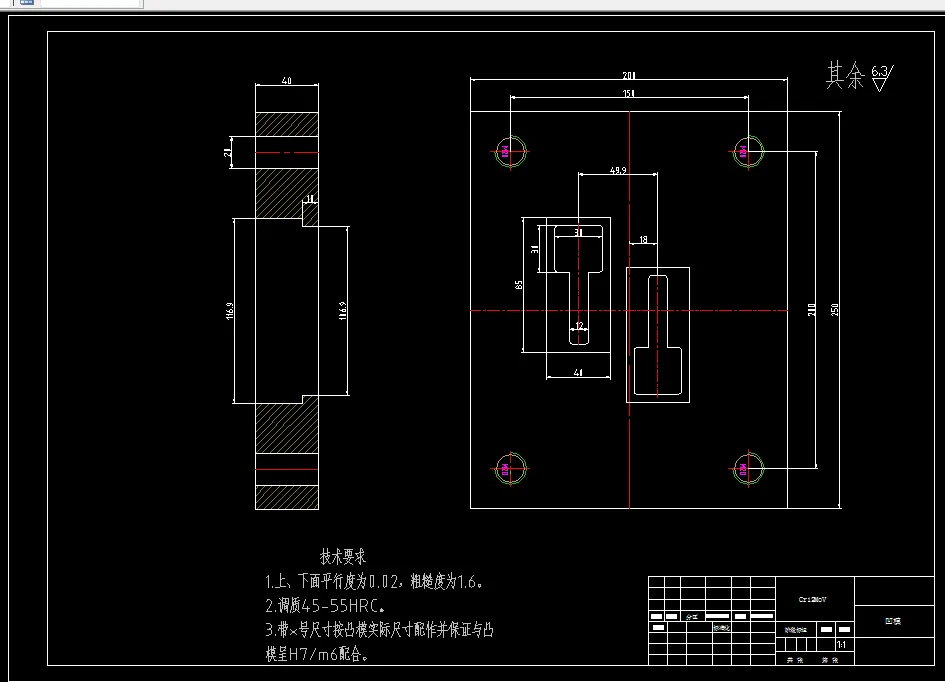Select the top hatched area of the section view
Screen dimensions: 945x682
tap(287, 124)
